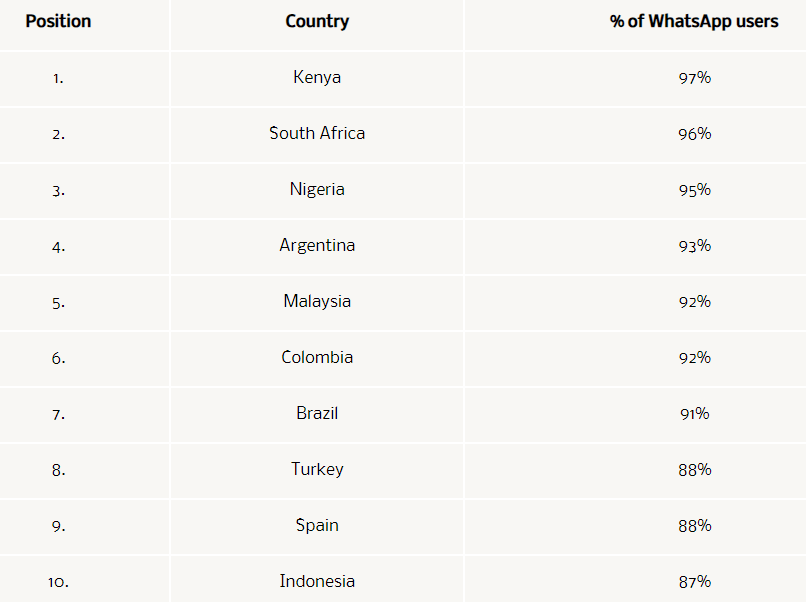Viewport: 806px width, 602px height.
Task: Select the 96% percentage cell
Action: click(694, 133)
